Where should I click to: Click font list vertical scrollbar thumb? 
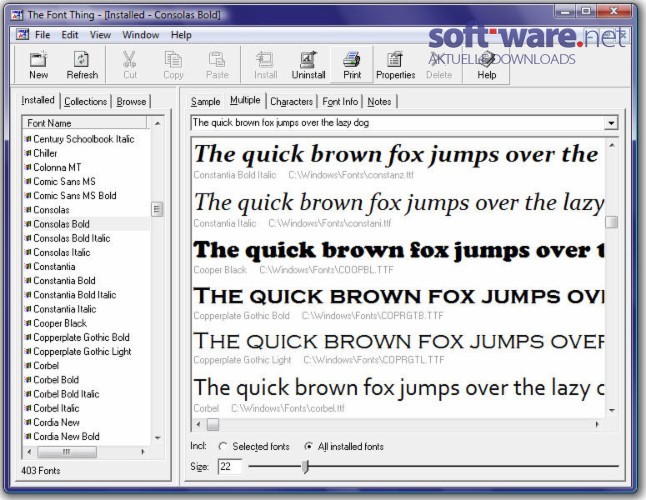coord(157,209)
